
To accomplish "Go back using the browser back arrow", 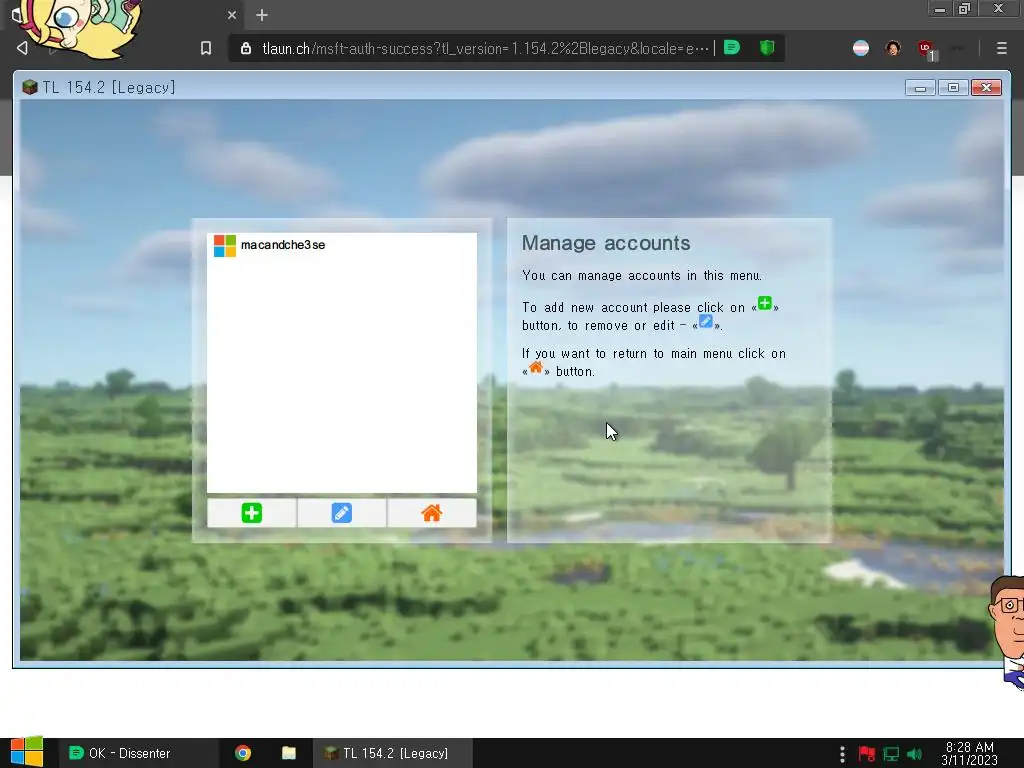I will 22,48.
